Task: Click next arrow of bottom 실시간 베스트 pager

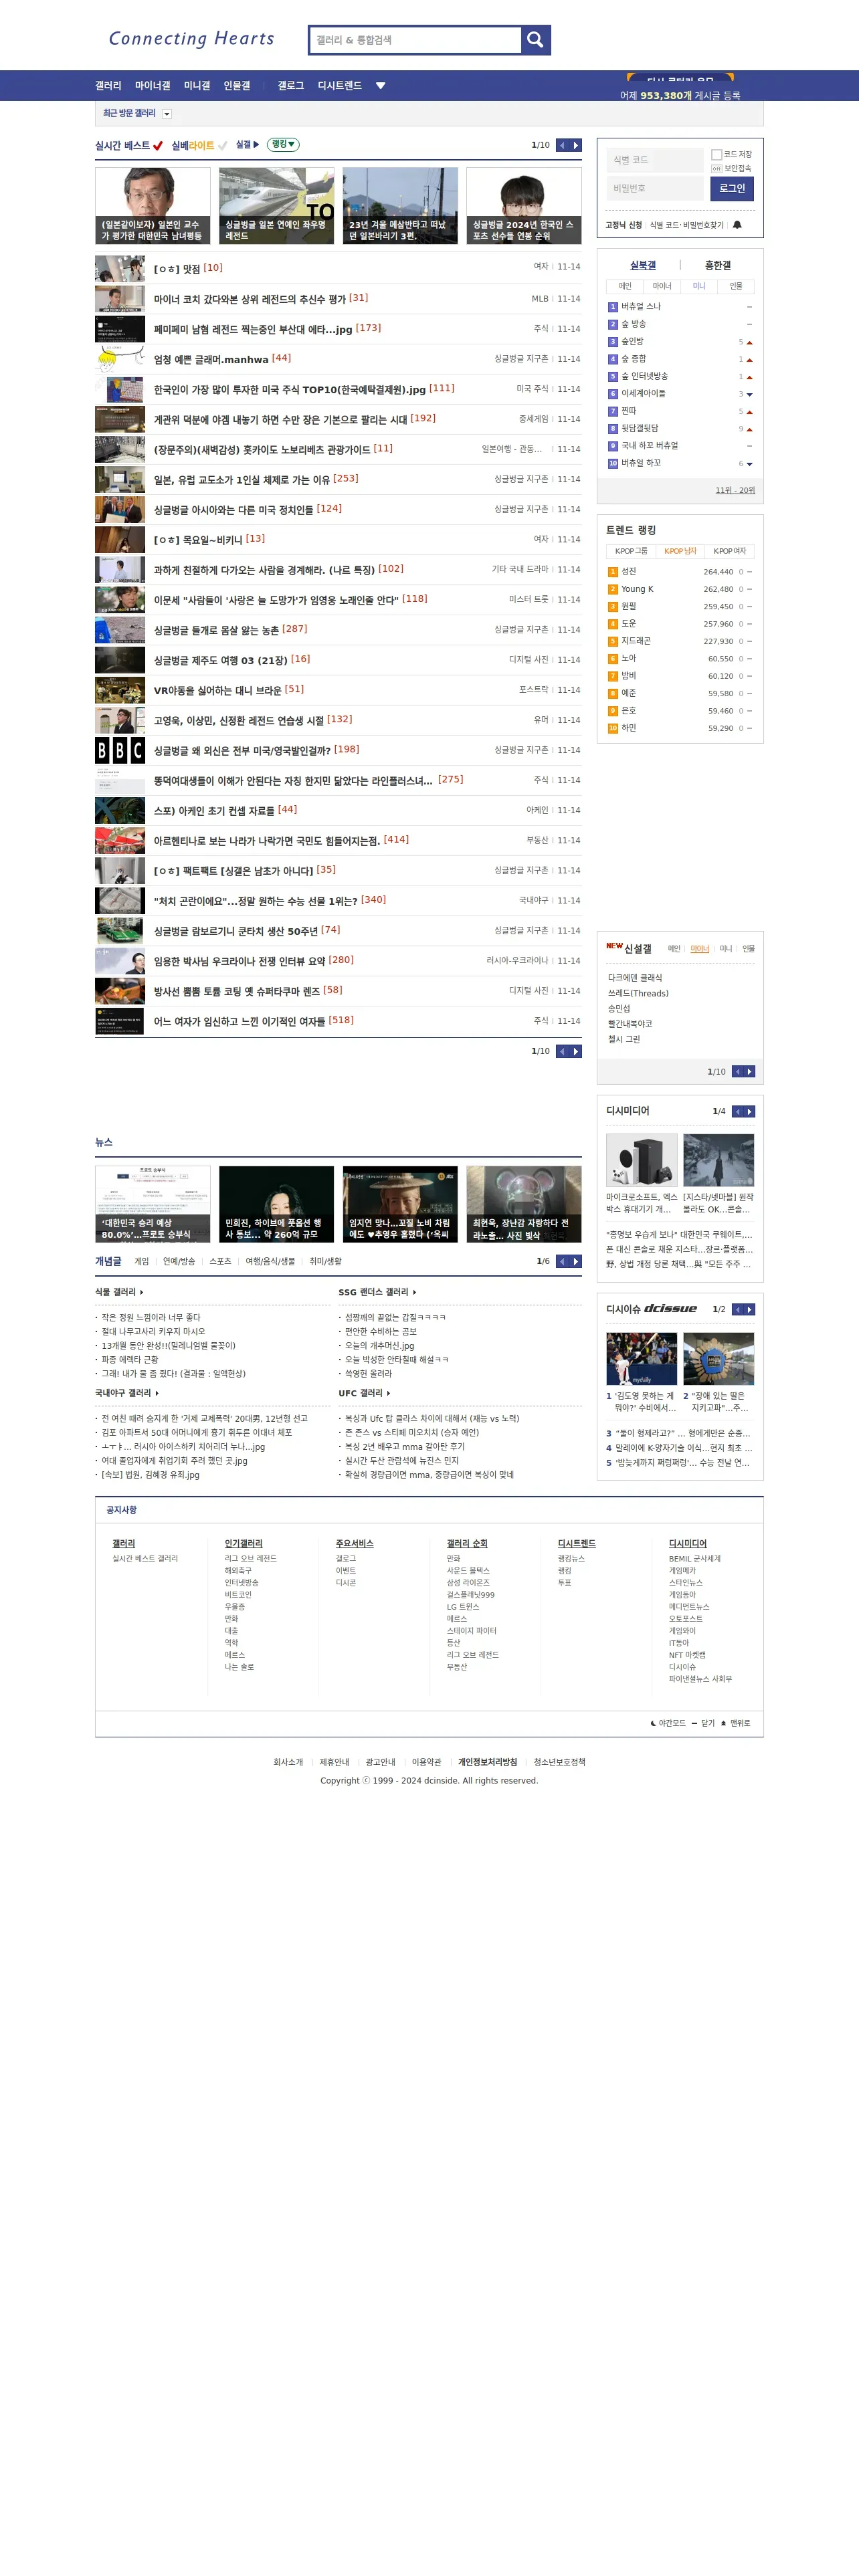Action: click(x=576, y=1051)
